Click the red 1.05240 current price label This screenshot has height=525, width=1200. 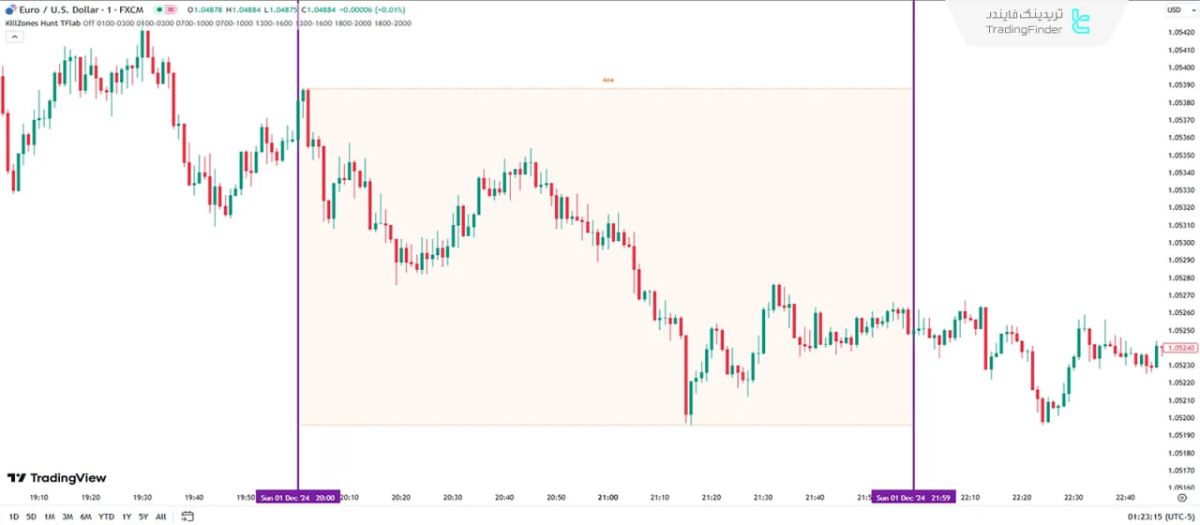(1180, 348)
